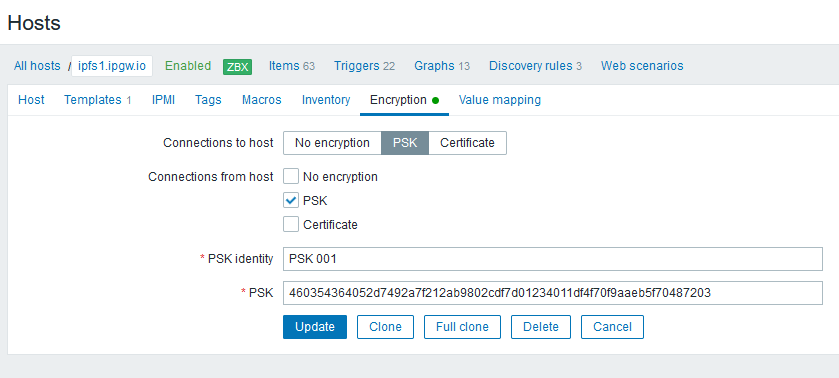Open the Inventory tab
This screenshot has width=839, height=378.
326,100
